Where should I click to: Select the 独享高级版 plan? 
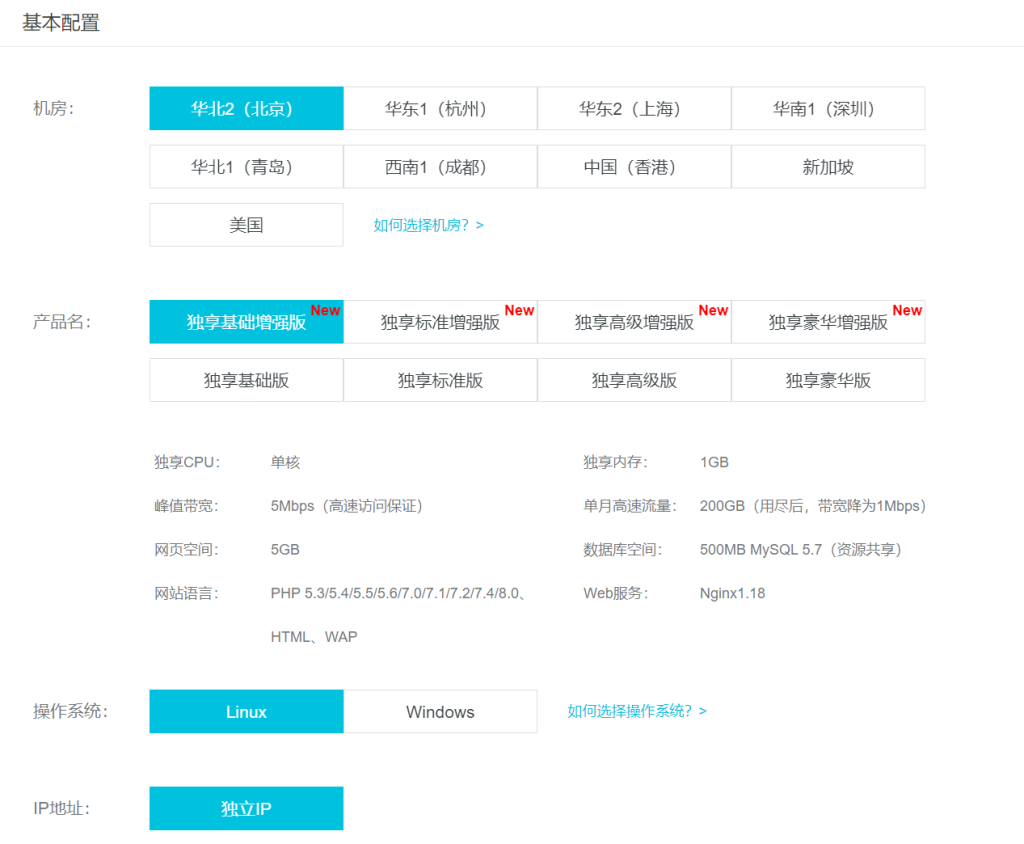click(634, 380)
